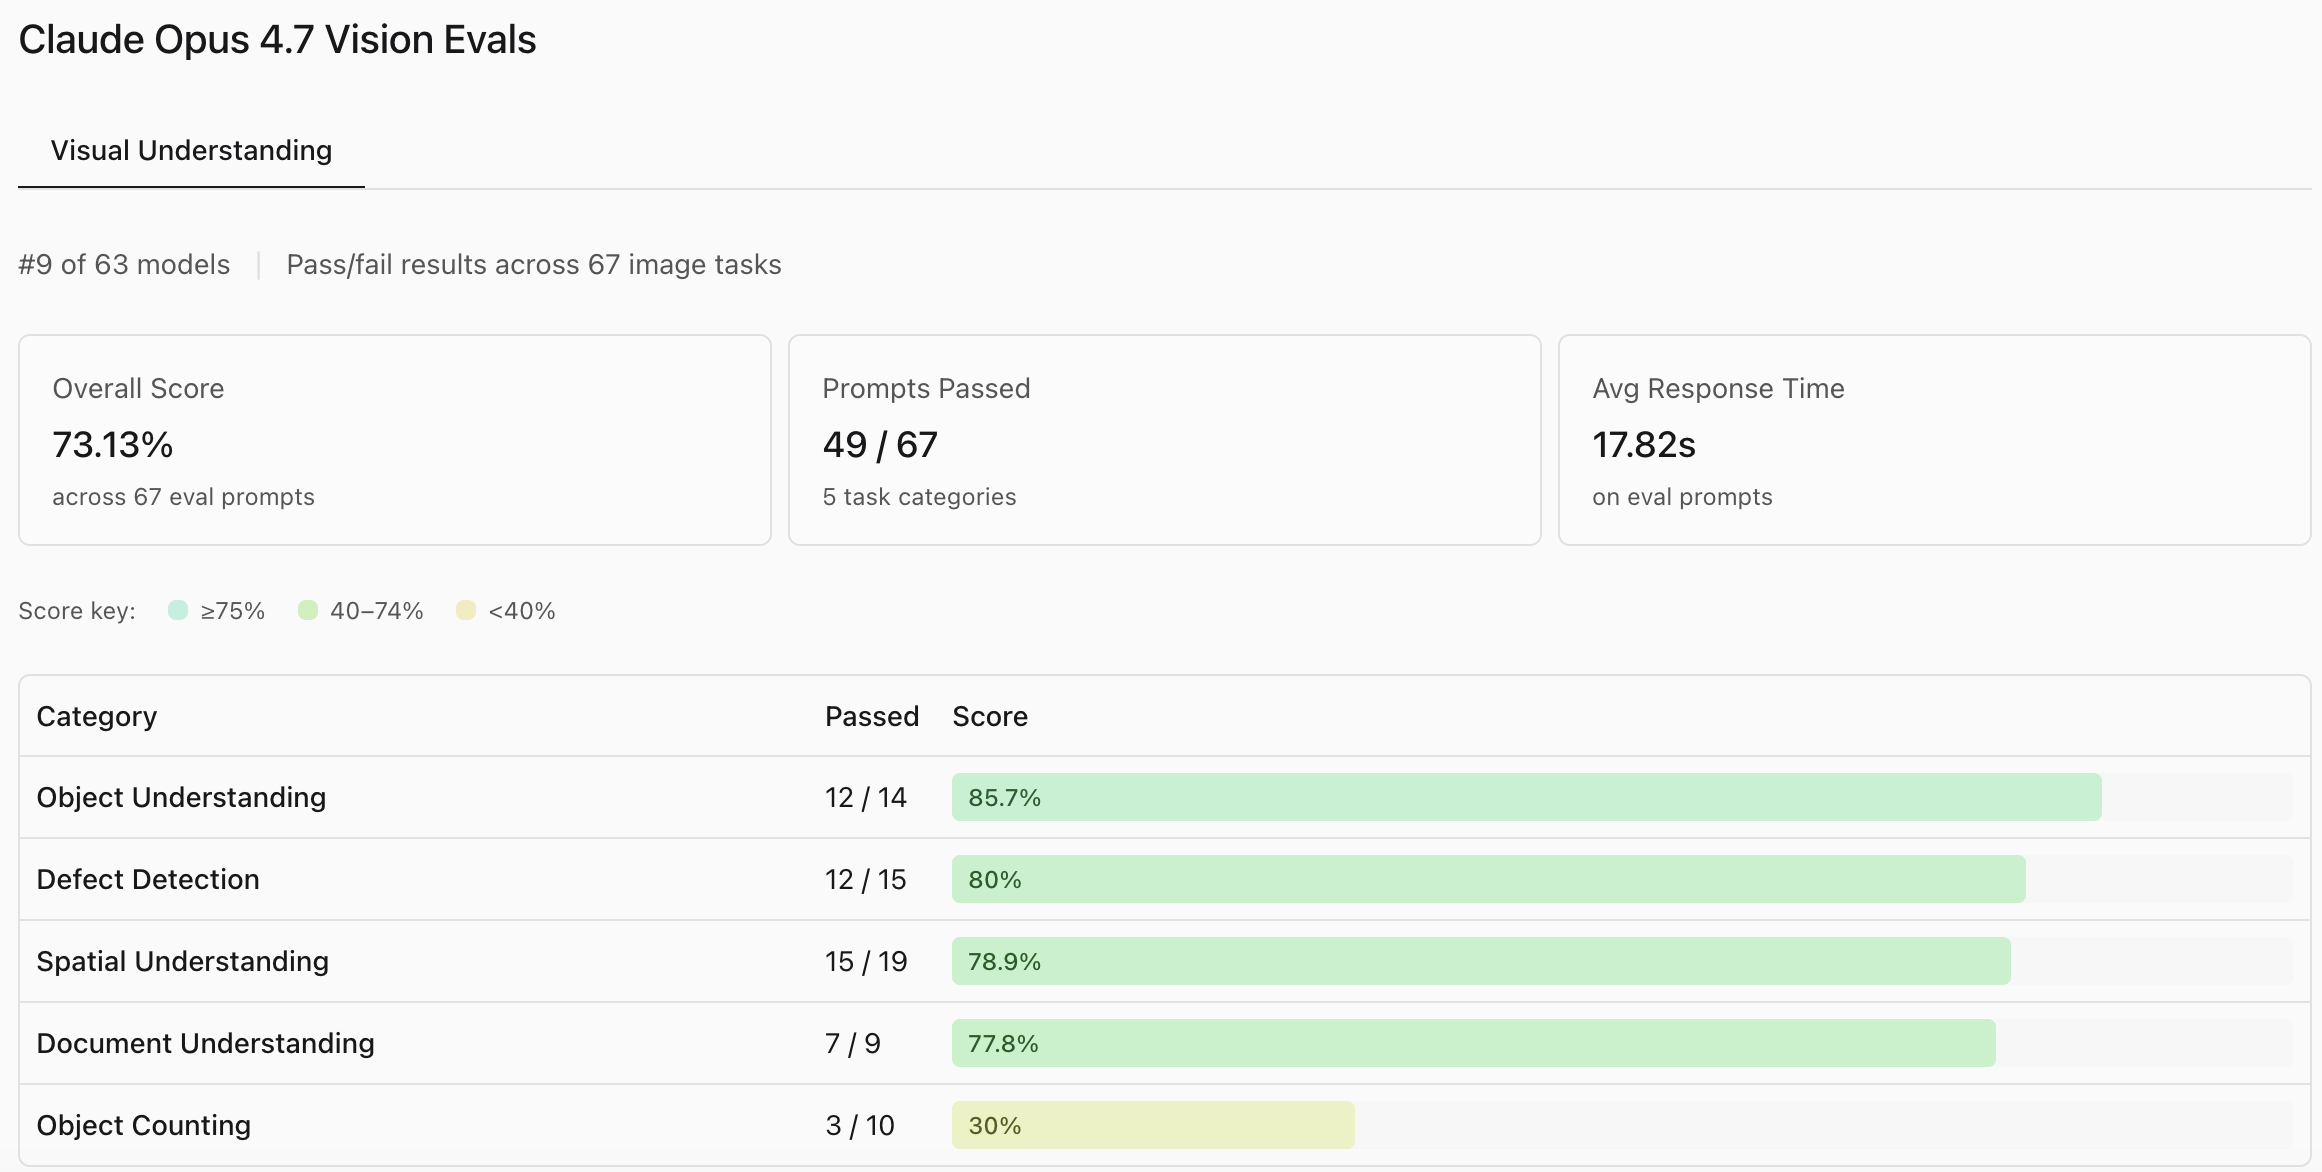Click the 78.9% score bar
Viewport: 2322px width, 1172px height.
(x=1481, y=961)
